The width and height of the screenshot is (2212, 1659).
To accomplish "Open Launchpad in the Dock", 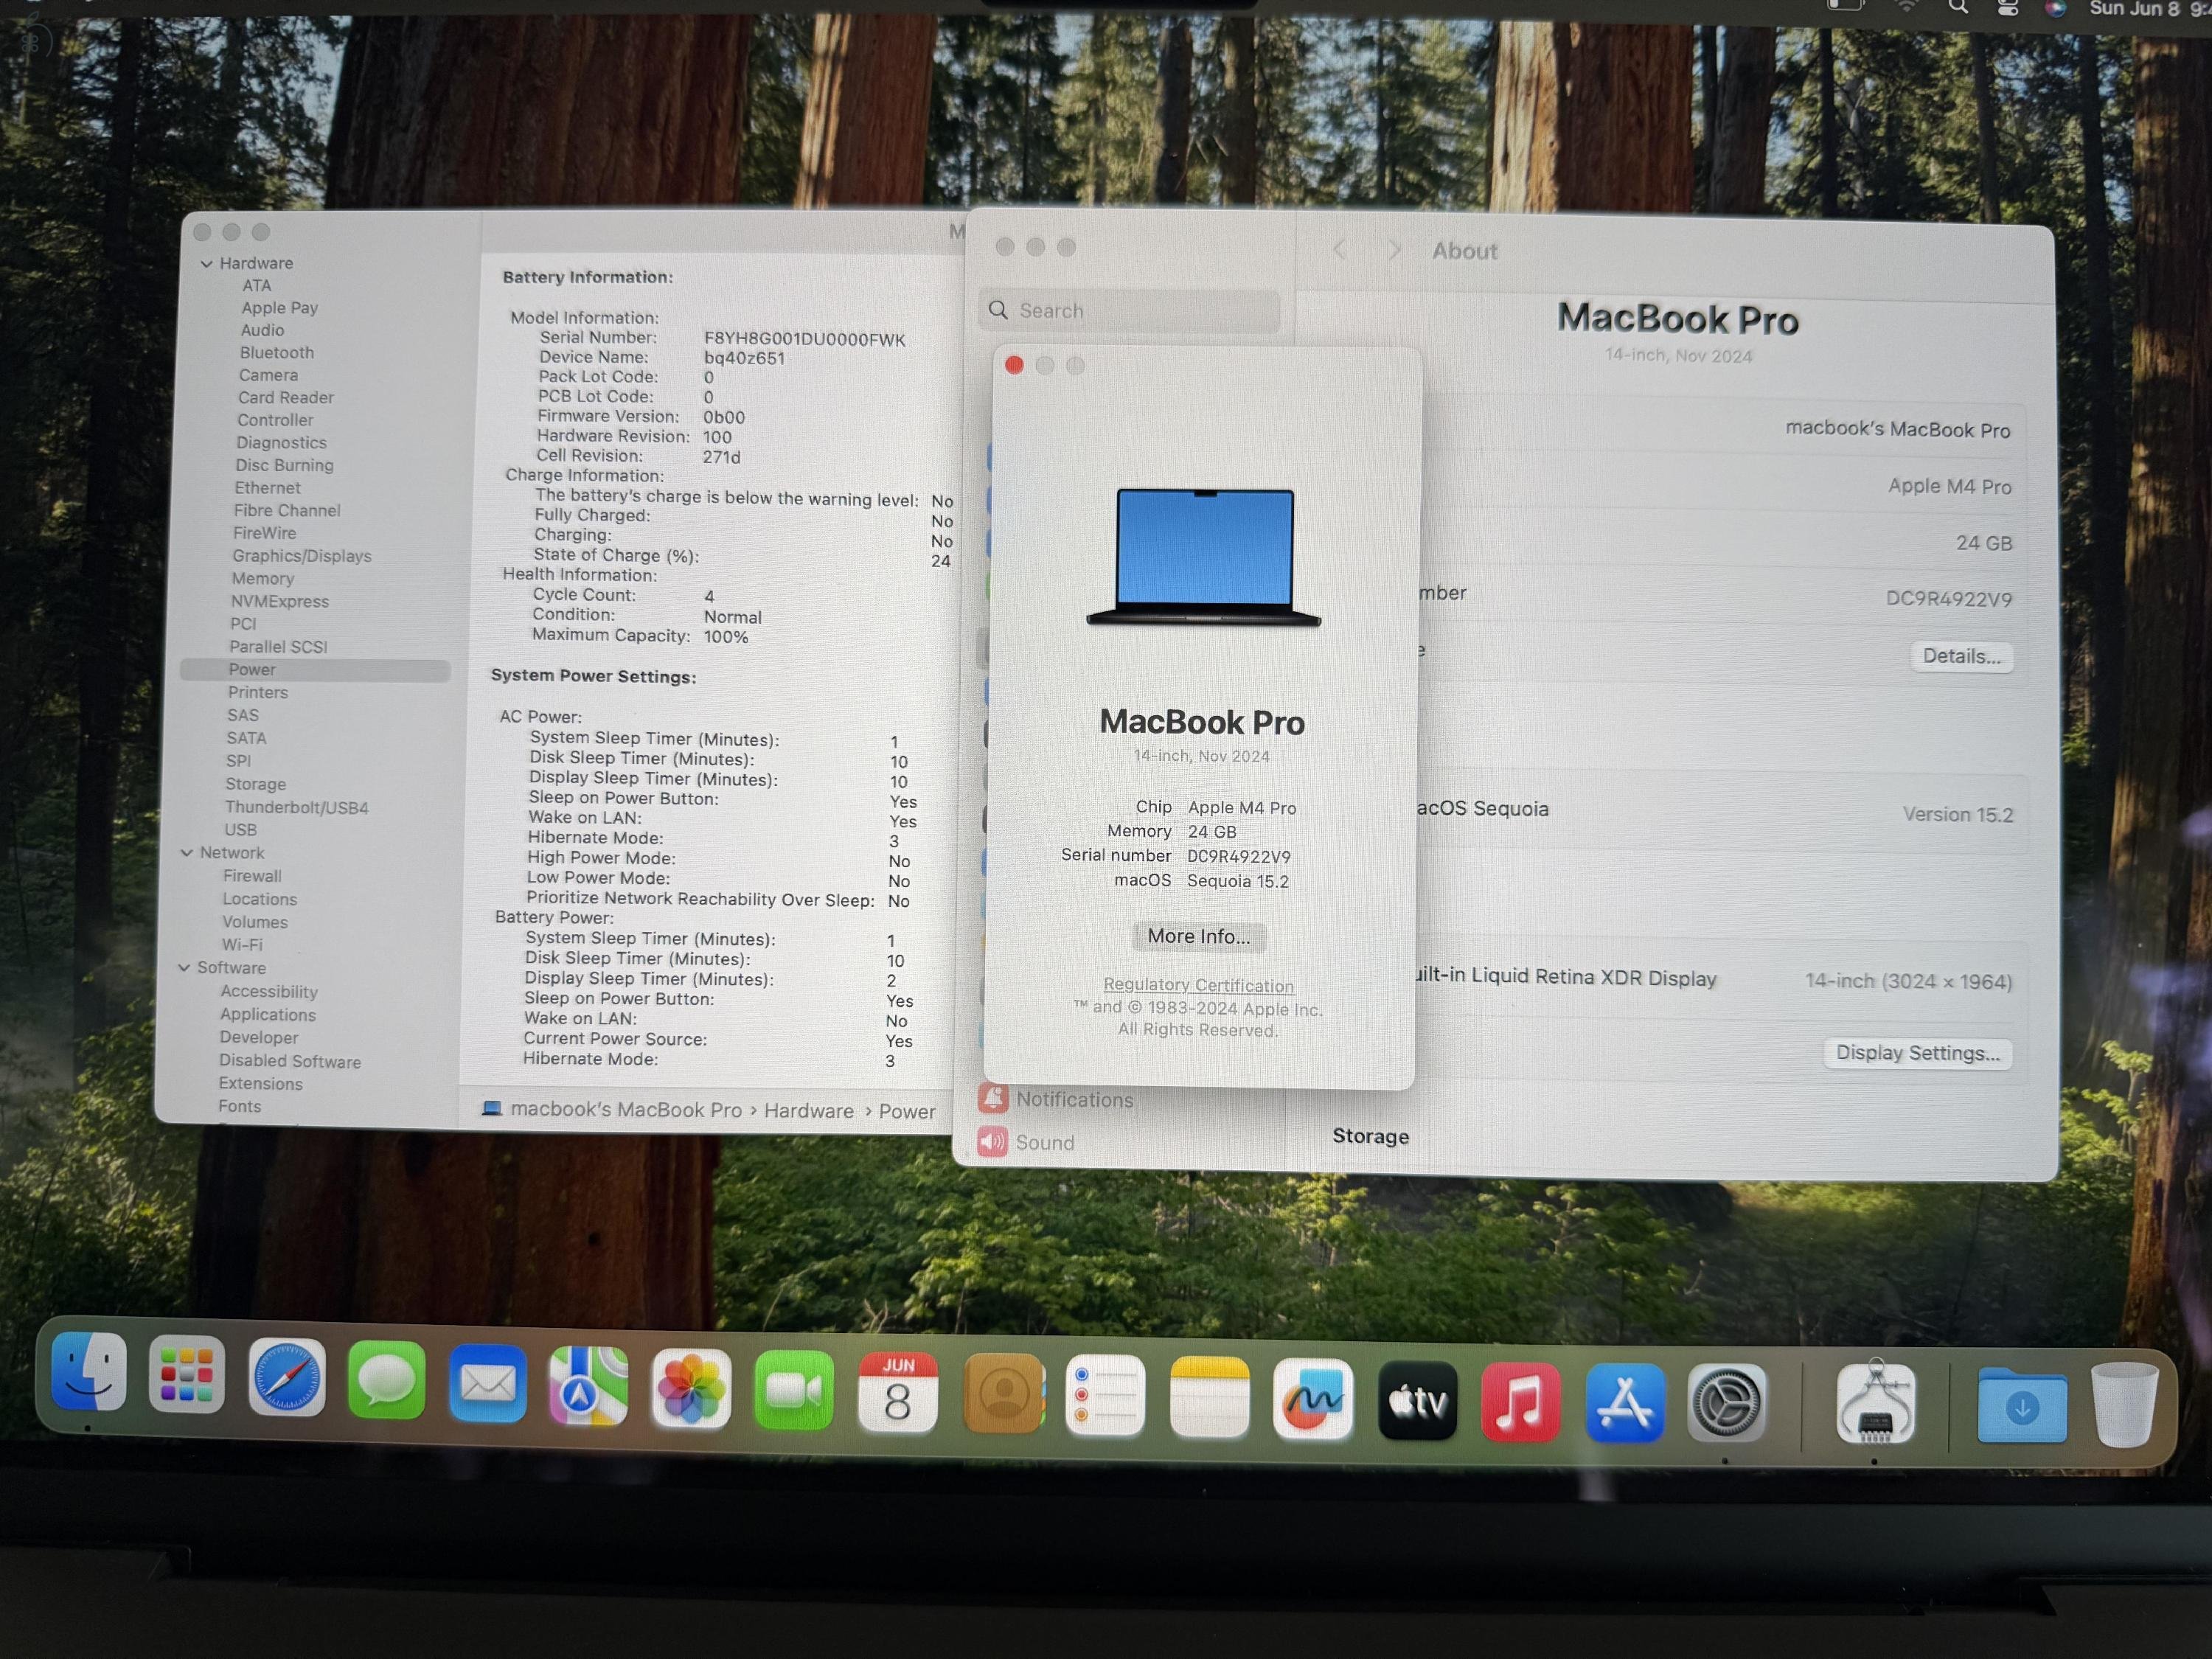I will (x=186, y=1374).
